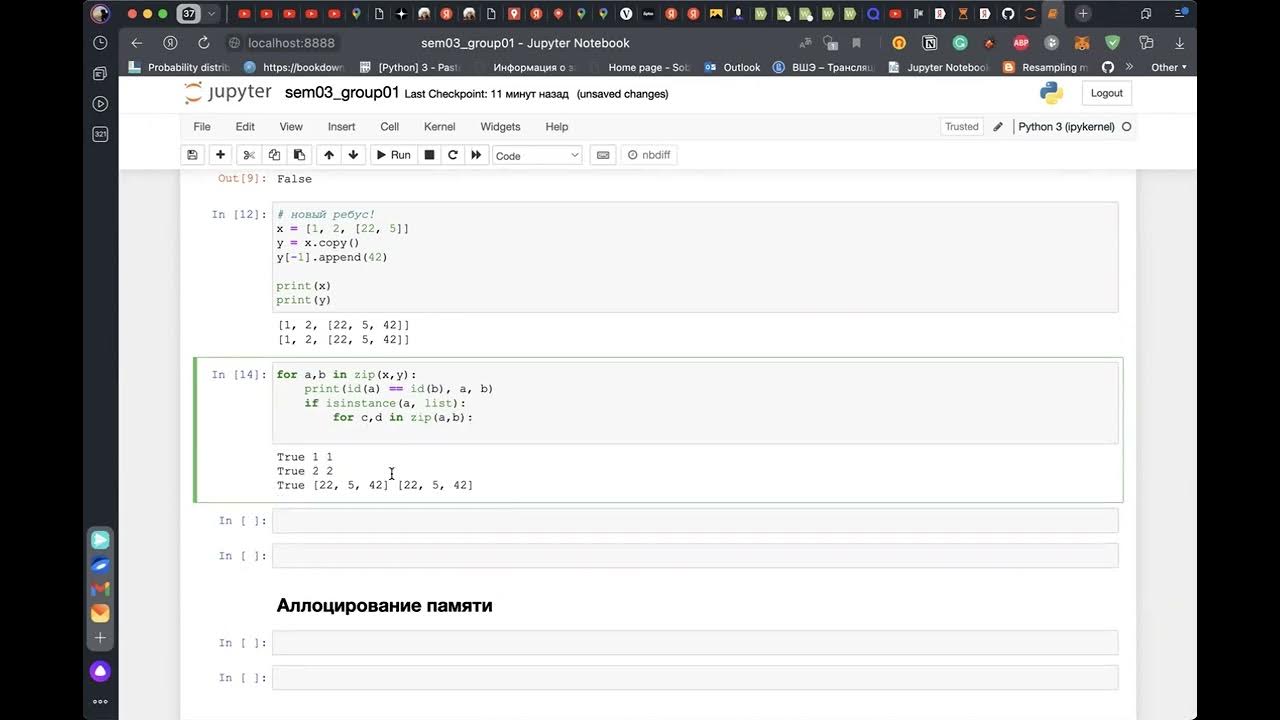The image size is (1280, 720).
Task: Insert a cell below with plus icon
Action: [220, 155]
